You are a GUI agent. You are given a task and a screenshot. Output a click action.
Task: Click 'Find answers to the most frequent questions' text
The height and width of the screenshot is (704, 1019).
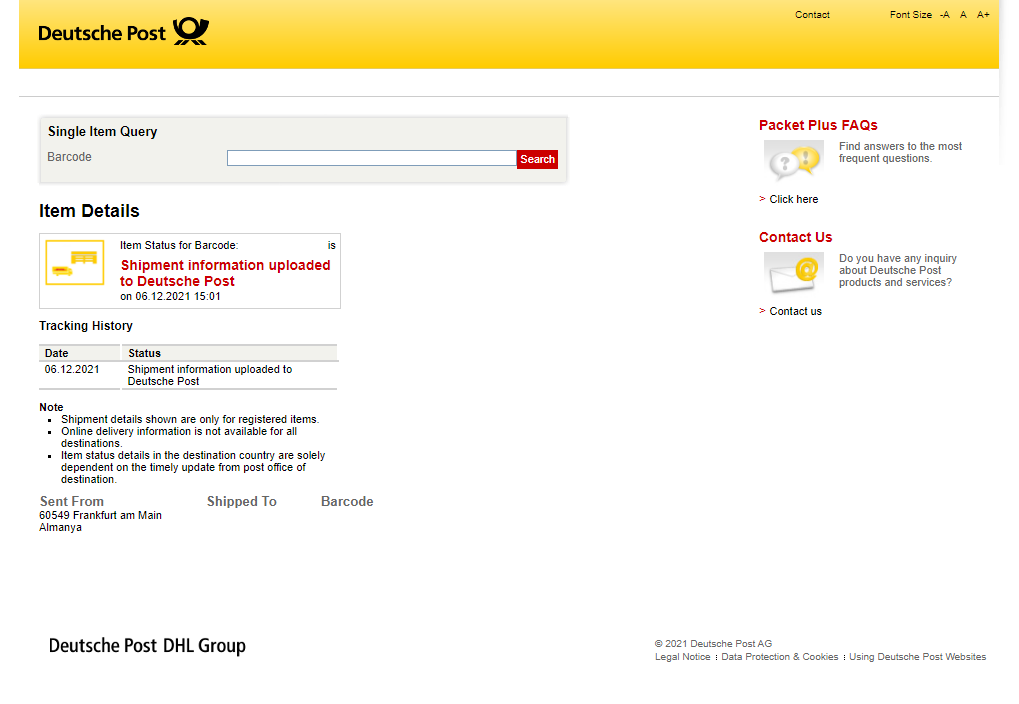pyautogui.click(x=900, y=153)
